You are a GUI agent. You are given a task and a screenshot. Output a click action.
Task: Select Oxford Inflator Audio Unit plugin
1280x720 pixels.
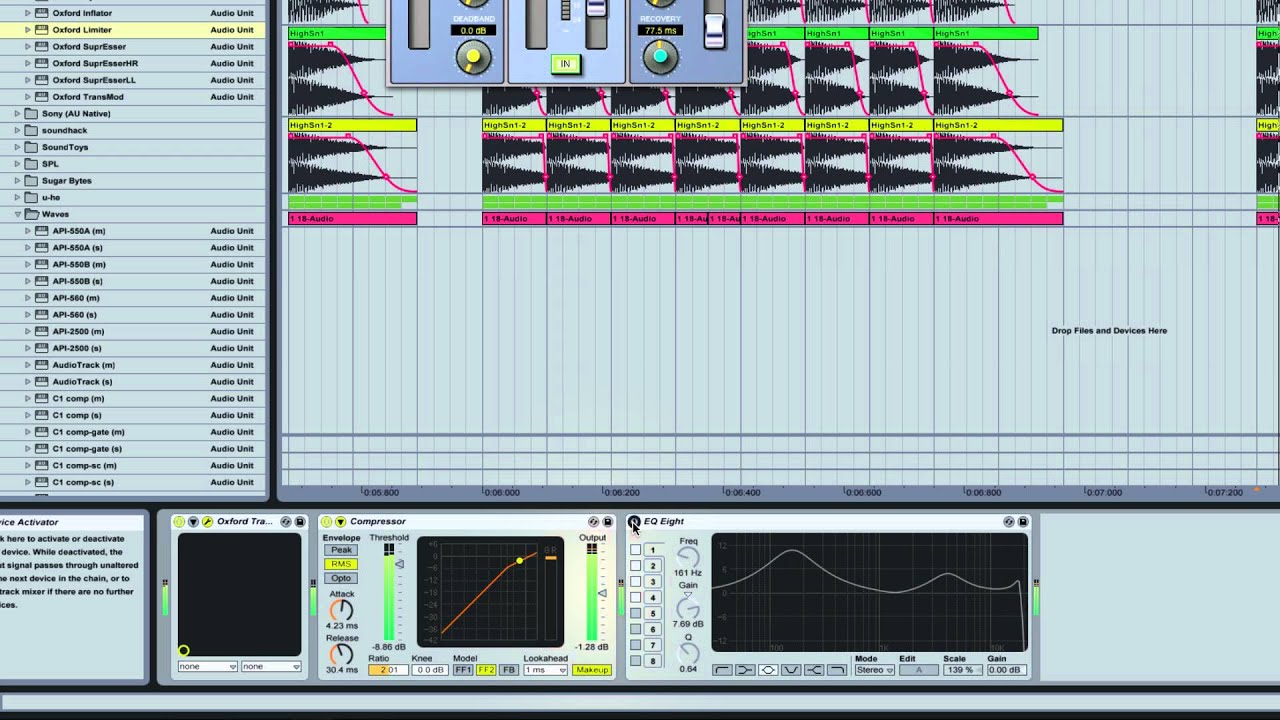coord(133,13)
